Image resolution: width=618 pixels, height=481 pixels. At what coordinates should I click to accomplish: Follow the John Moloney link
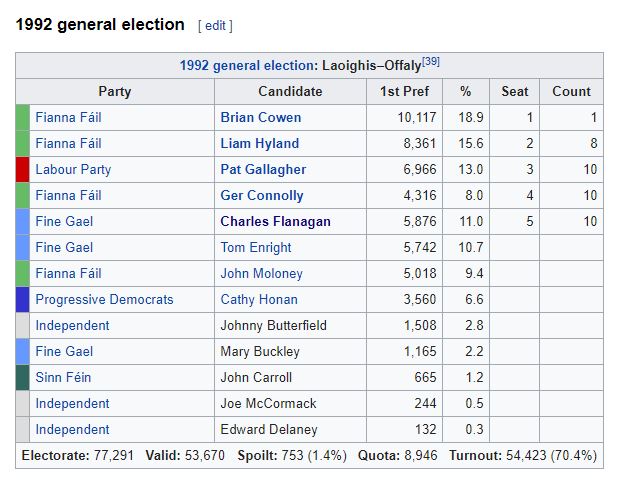tap(261, 274)
